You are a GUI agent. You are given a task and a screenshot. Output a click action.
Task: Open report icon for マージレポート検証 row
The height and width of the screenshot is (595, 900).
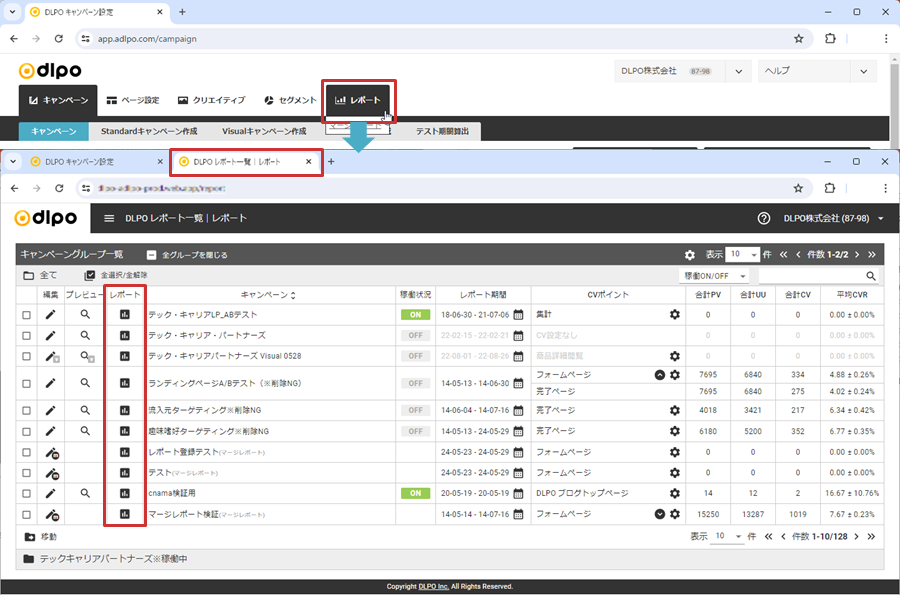(125, 514)
